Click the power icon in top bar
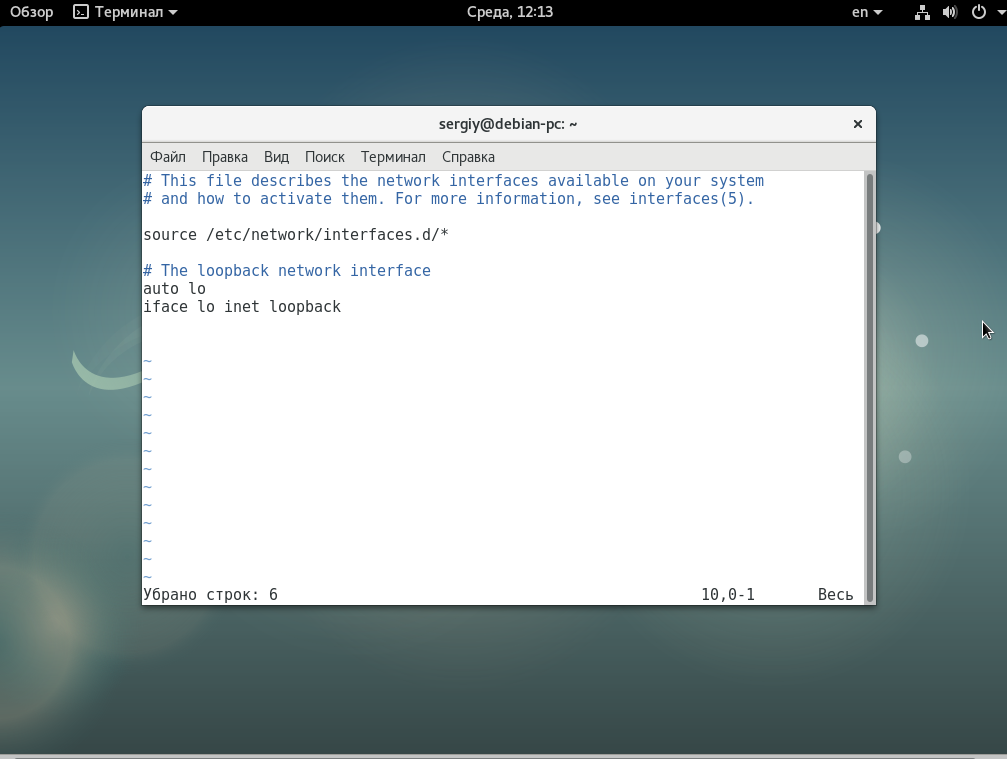 tap(978, 12)
